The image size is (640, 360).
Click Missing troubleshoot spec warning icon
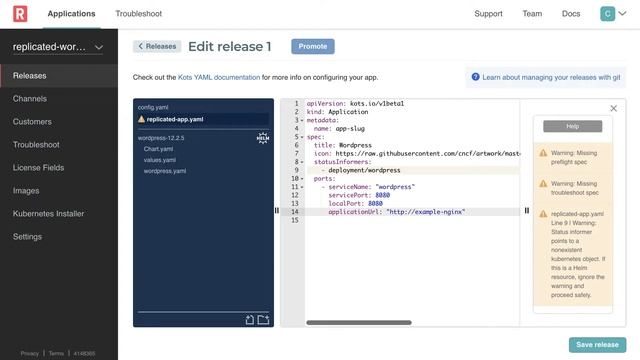(x=543, y=184)
